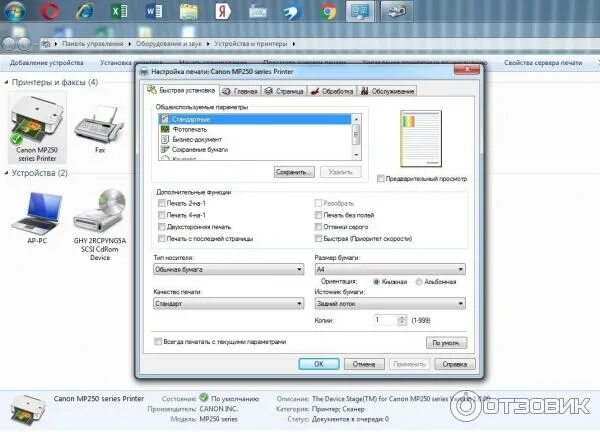
Task: Toggle print from last page checkbox
Action: click(x=161, y=238)
